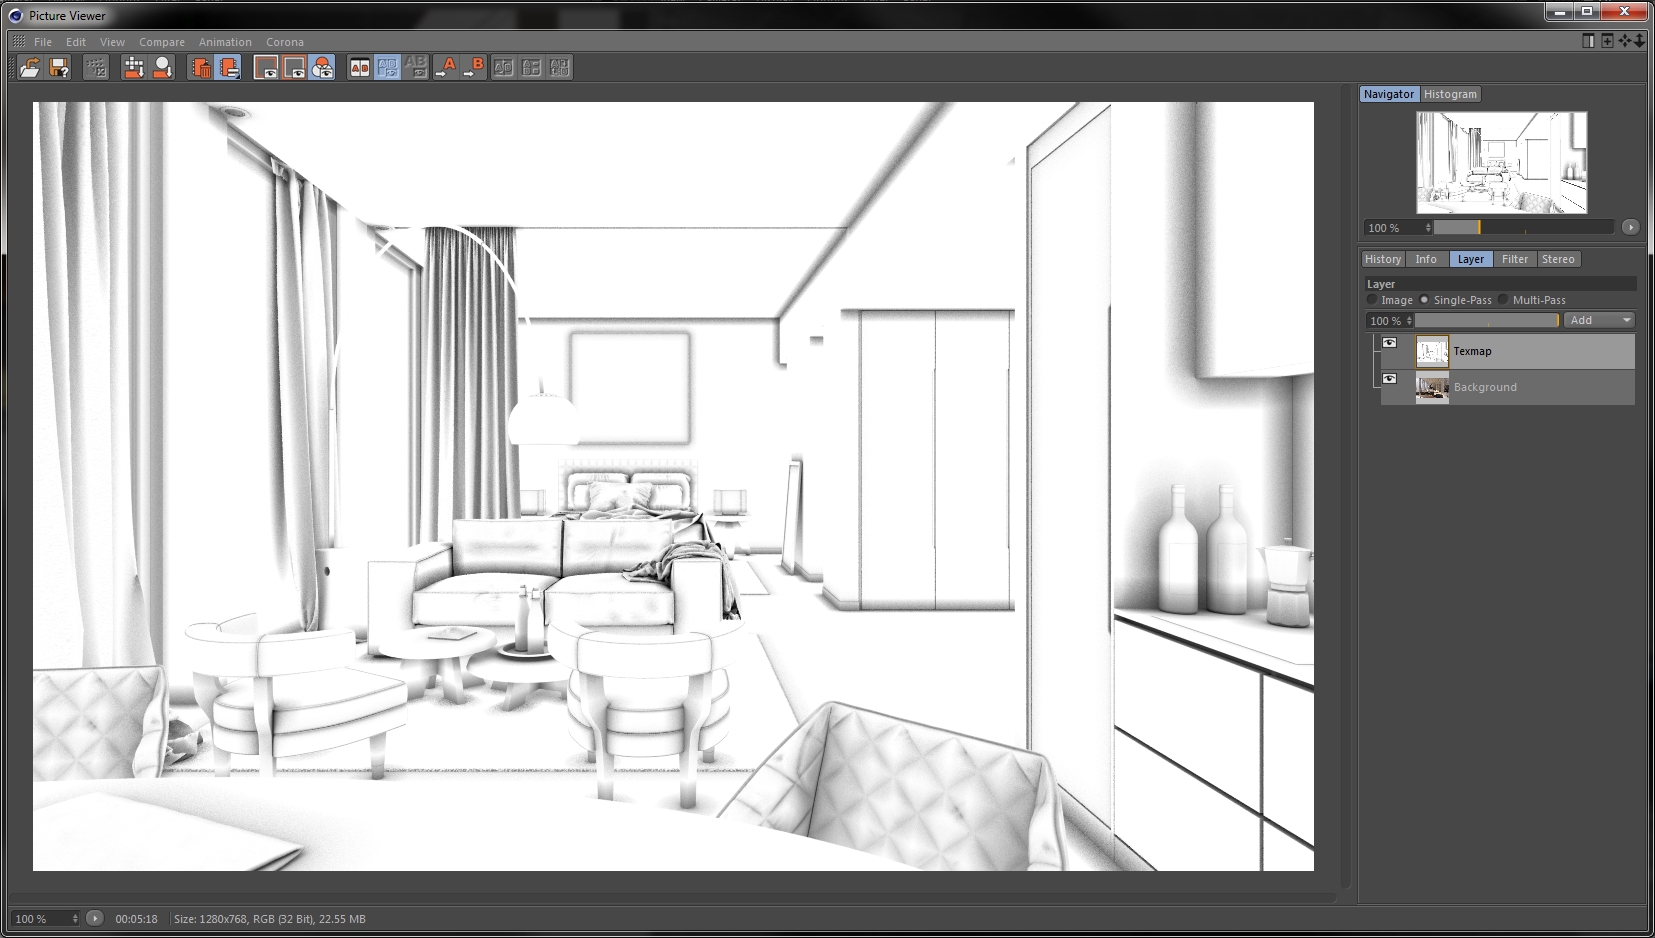Switch to the Filter tab

(x=1515, y=259)
